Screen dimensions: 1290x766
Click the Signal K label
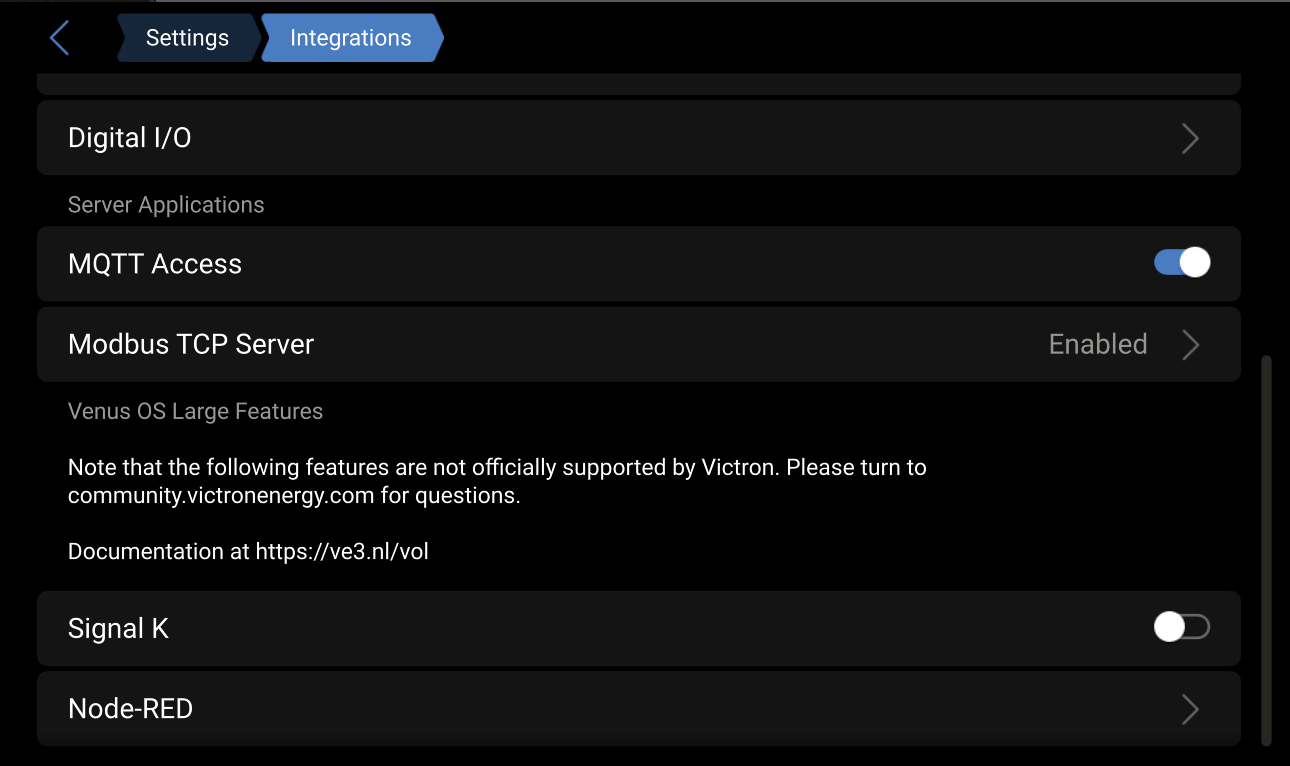pyautogui.click(x=118, y=629)
